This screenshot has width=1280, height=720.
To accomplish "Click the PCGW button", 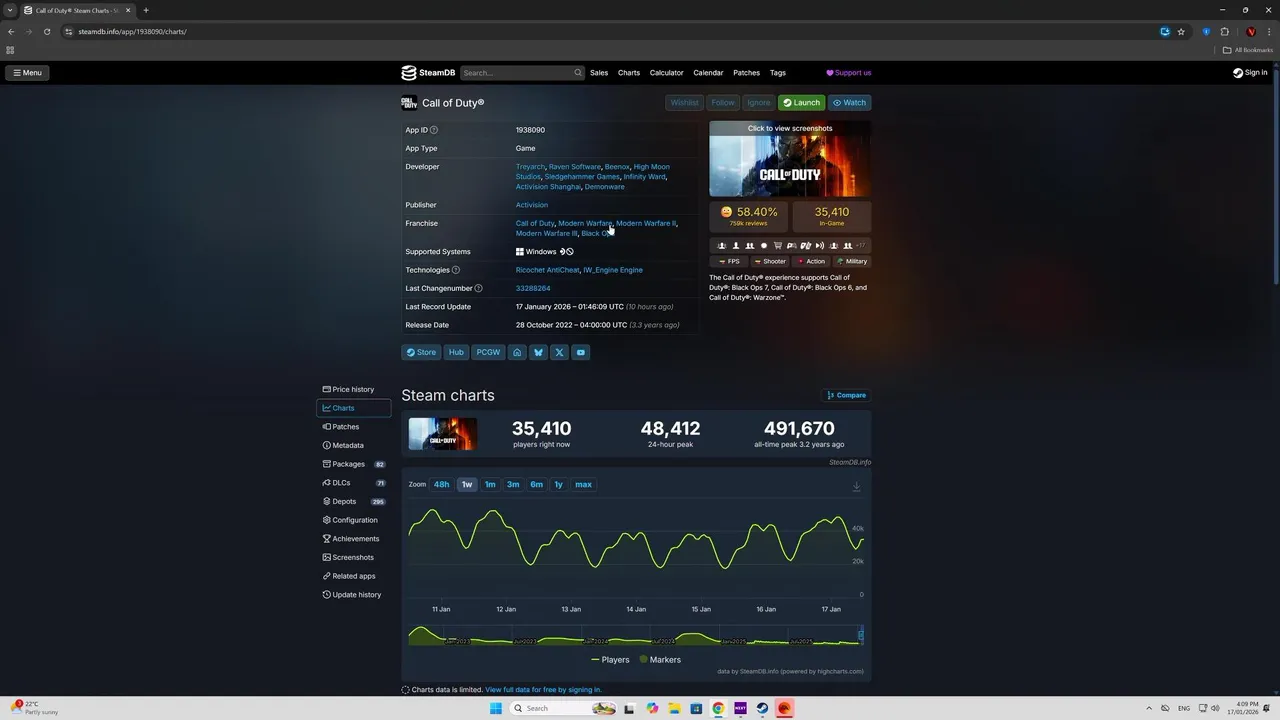I will tap(488, 352).
